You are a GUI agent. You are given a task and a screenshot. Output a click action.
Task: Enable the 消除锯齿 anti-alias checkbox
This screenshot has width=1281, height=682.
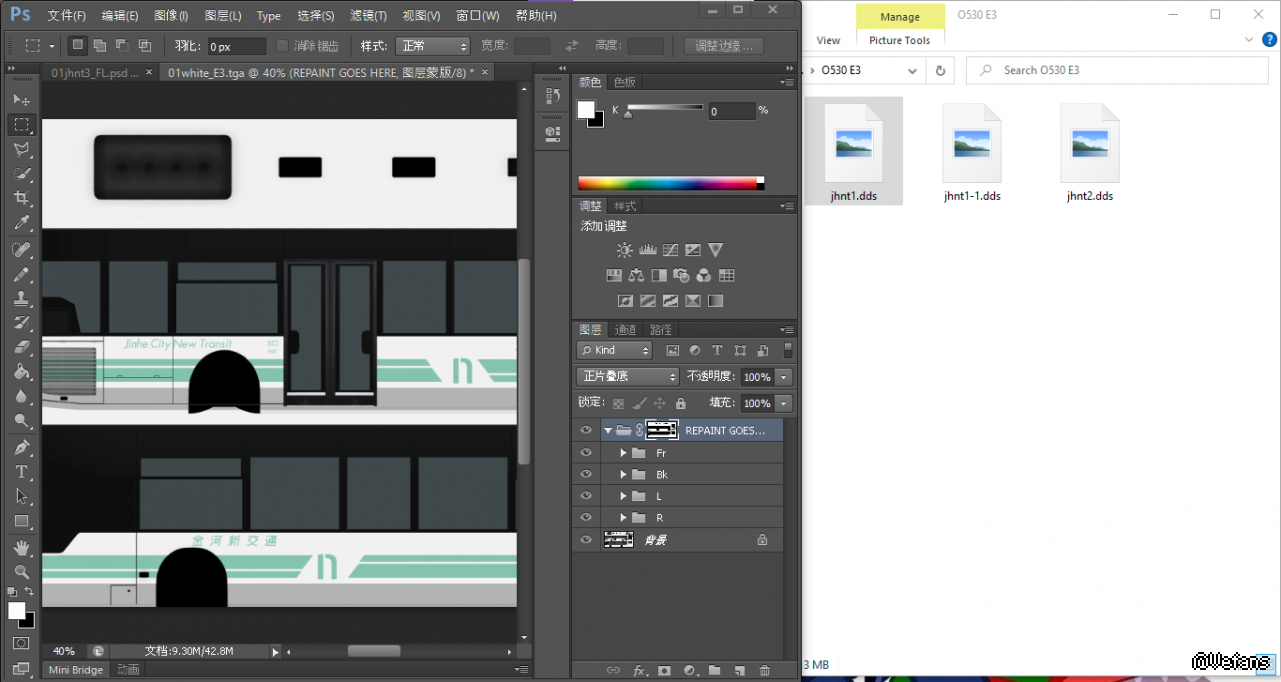(282, 46)
